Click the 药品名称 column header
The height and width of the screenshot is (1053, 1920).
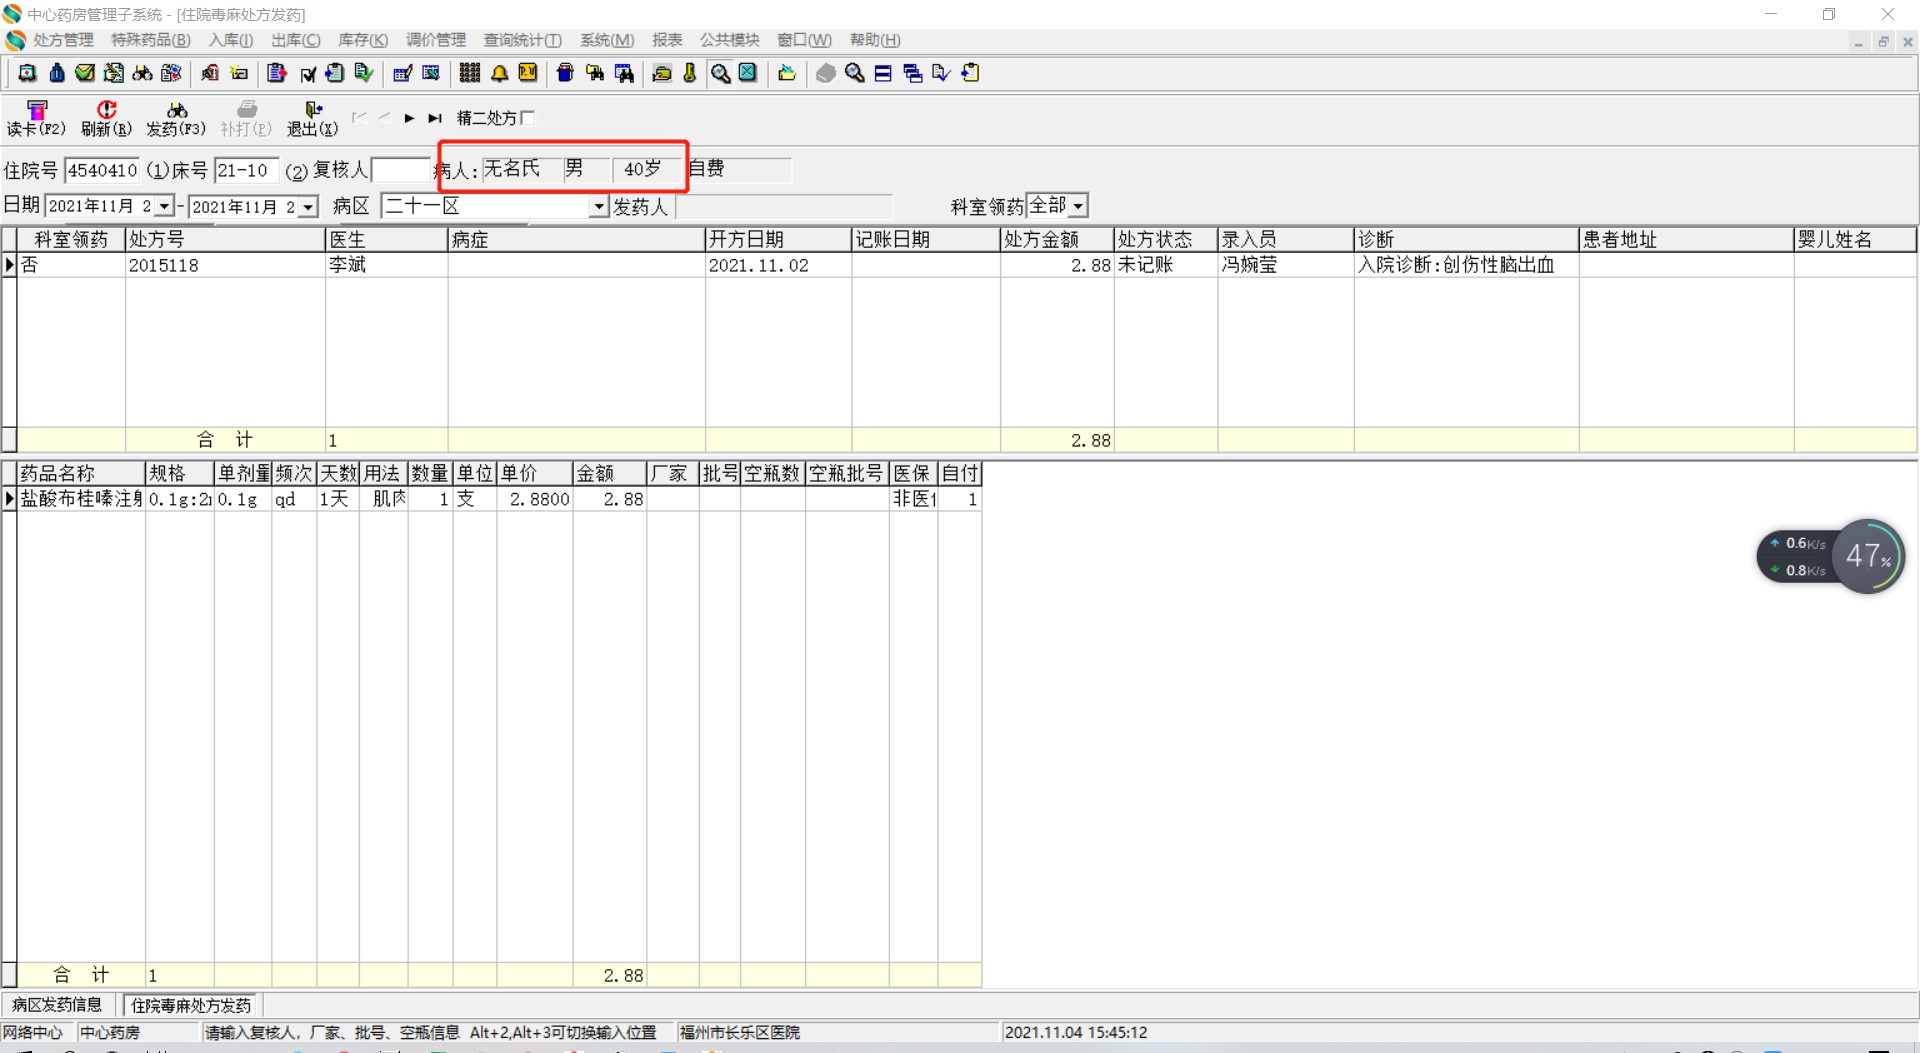[81, 473]
